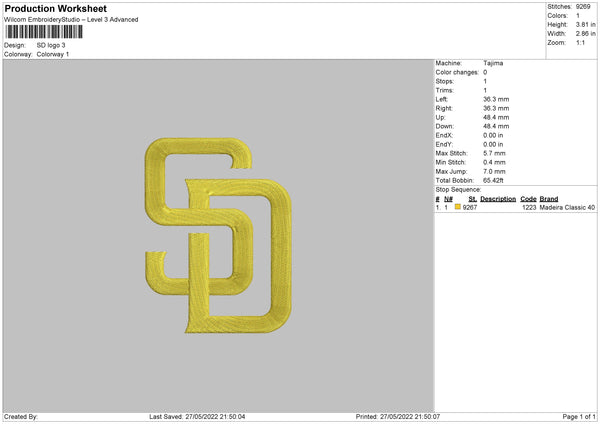Select the Down value '48.4 mm'
This screenshot has width=600, height=424.
tap(496, 126)
